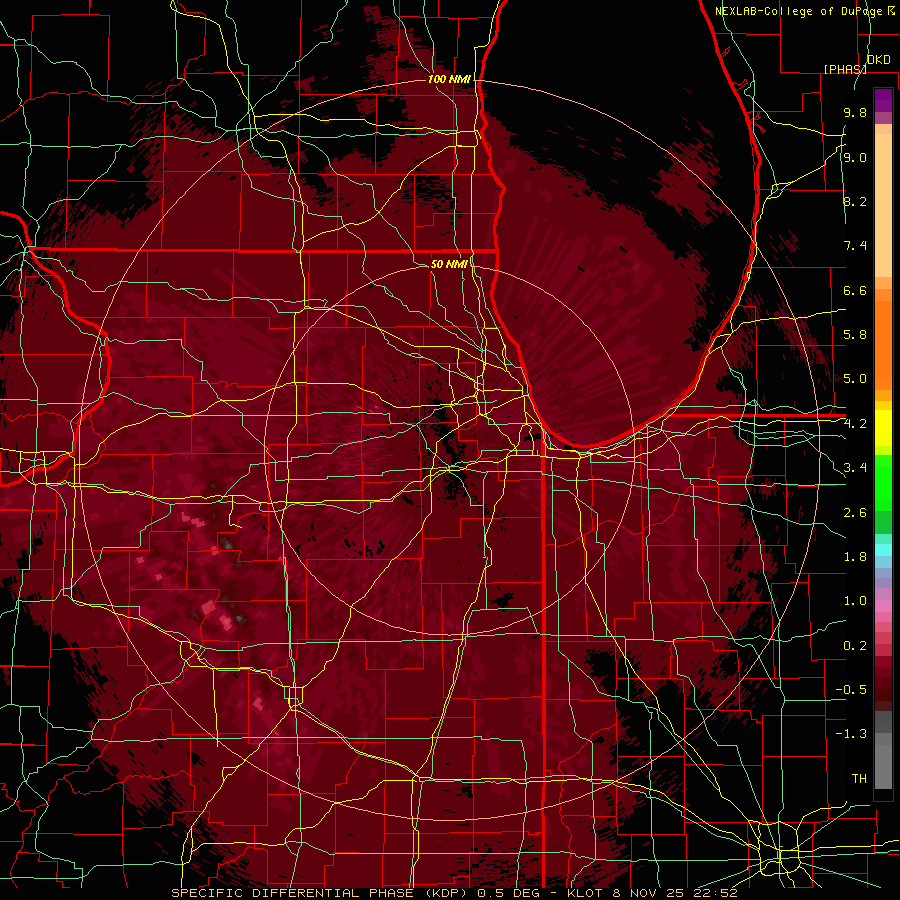900x900 pixels.
Task: Click the TH threshold label on the scale
Action: pyautogui.click(x=859, y=778)
